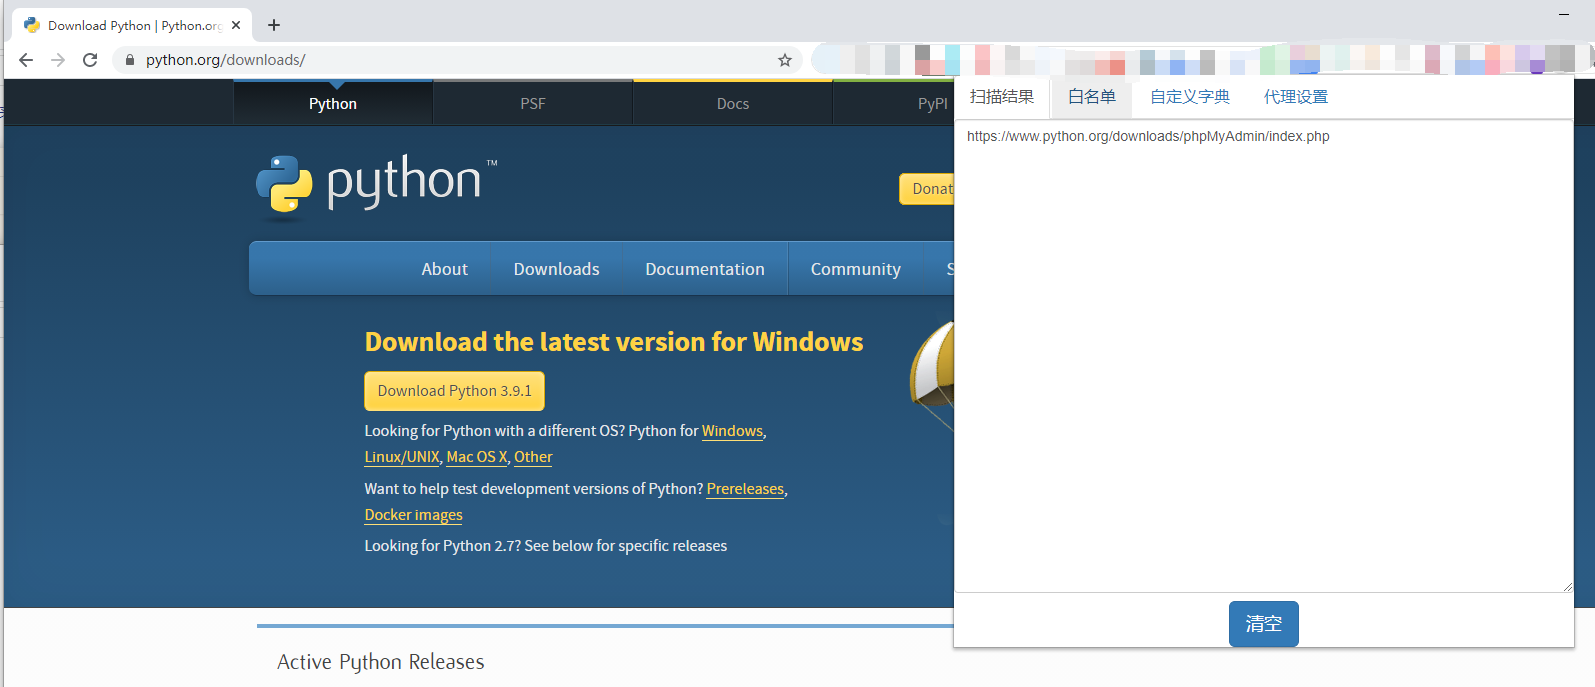The height and width of the screenshot is (687, 1595).
Task: Minimize the browser window
Action: [1564, 15]
